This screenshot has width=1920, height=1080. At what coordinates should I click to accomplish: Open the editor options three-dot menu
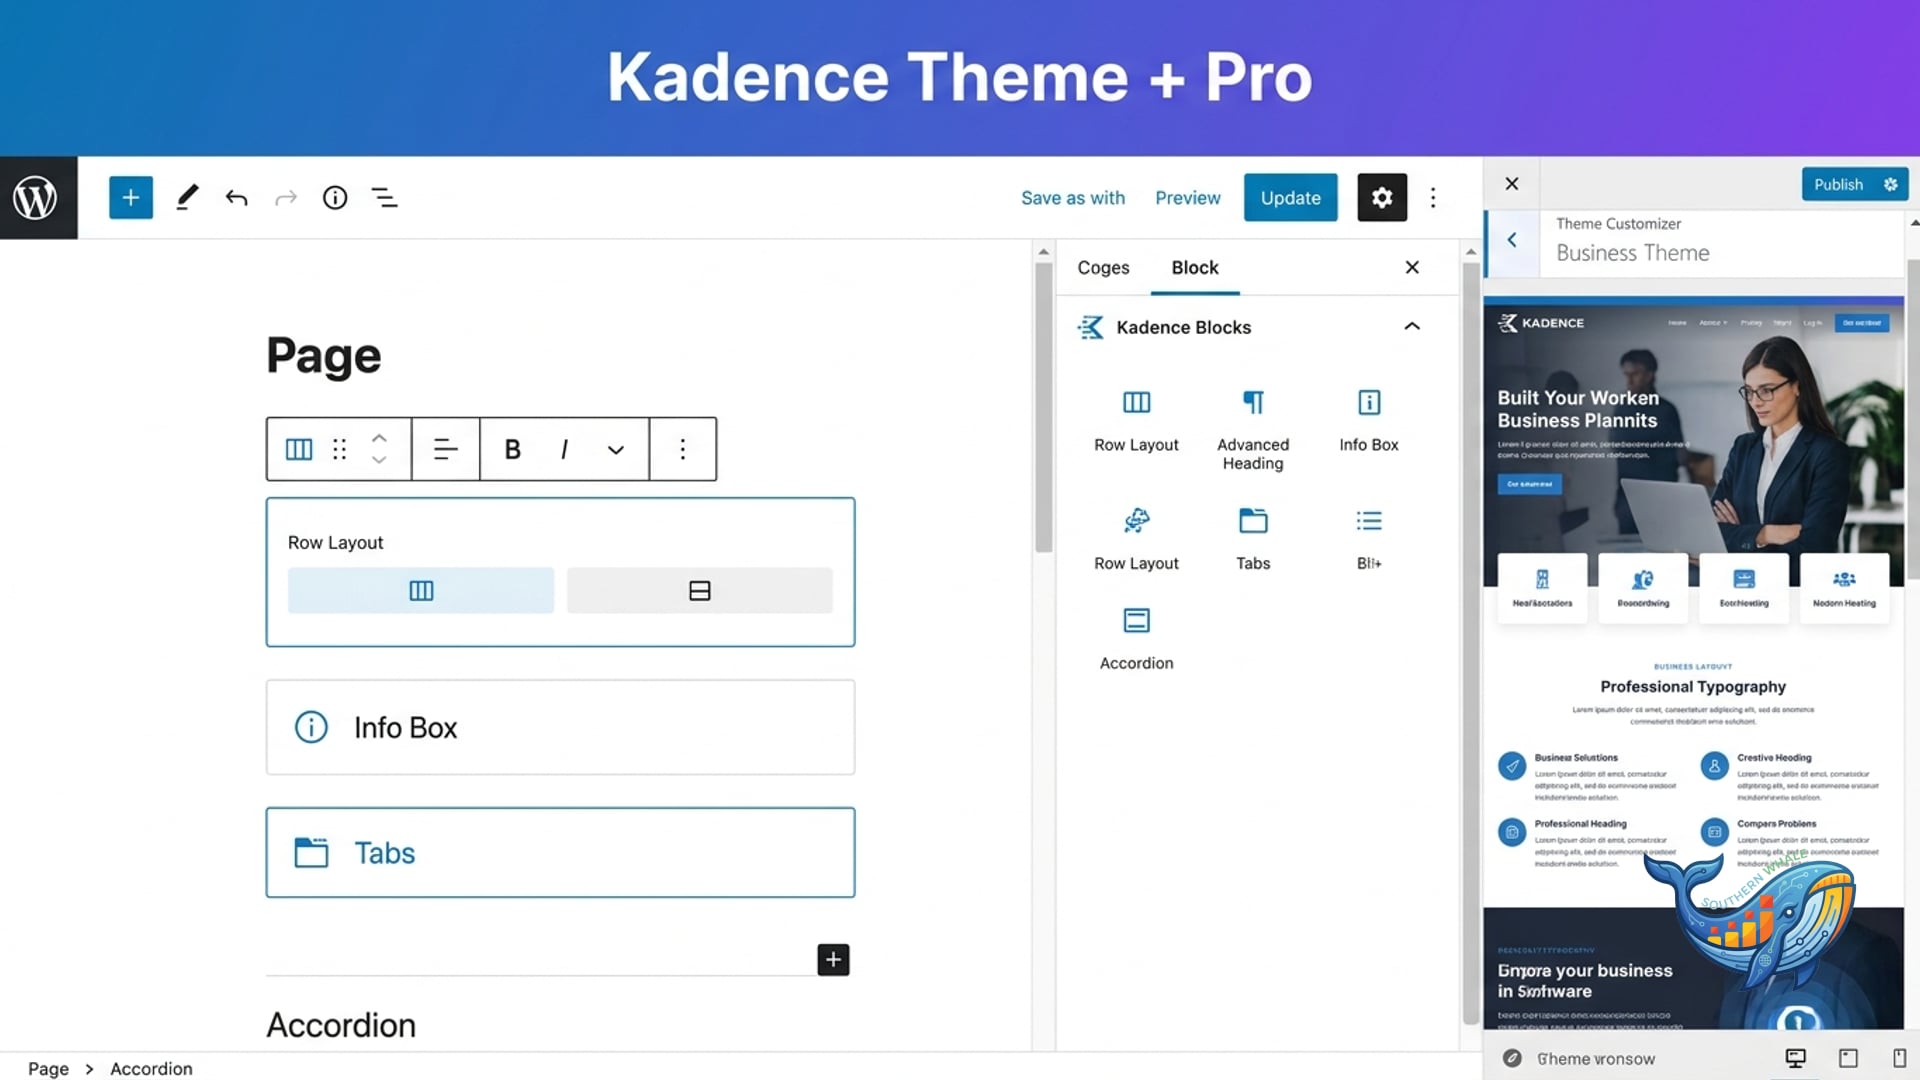coord(1433,198)
